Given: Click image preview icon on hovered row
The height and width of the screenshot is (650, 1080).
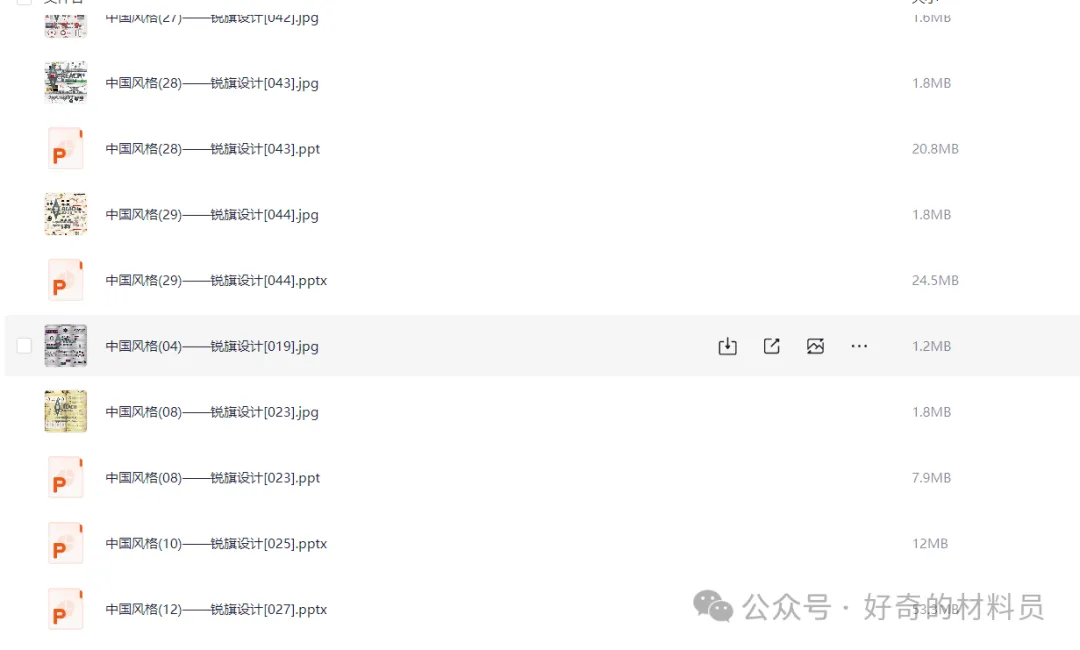Looking at the screenshot, I should point(816,346).
